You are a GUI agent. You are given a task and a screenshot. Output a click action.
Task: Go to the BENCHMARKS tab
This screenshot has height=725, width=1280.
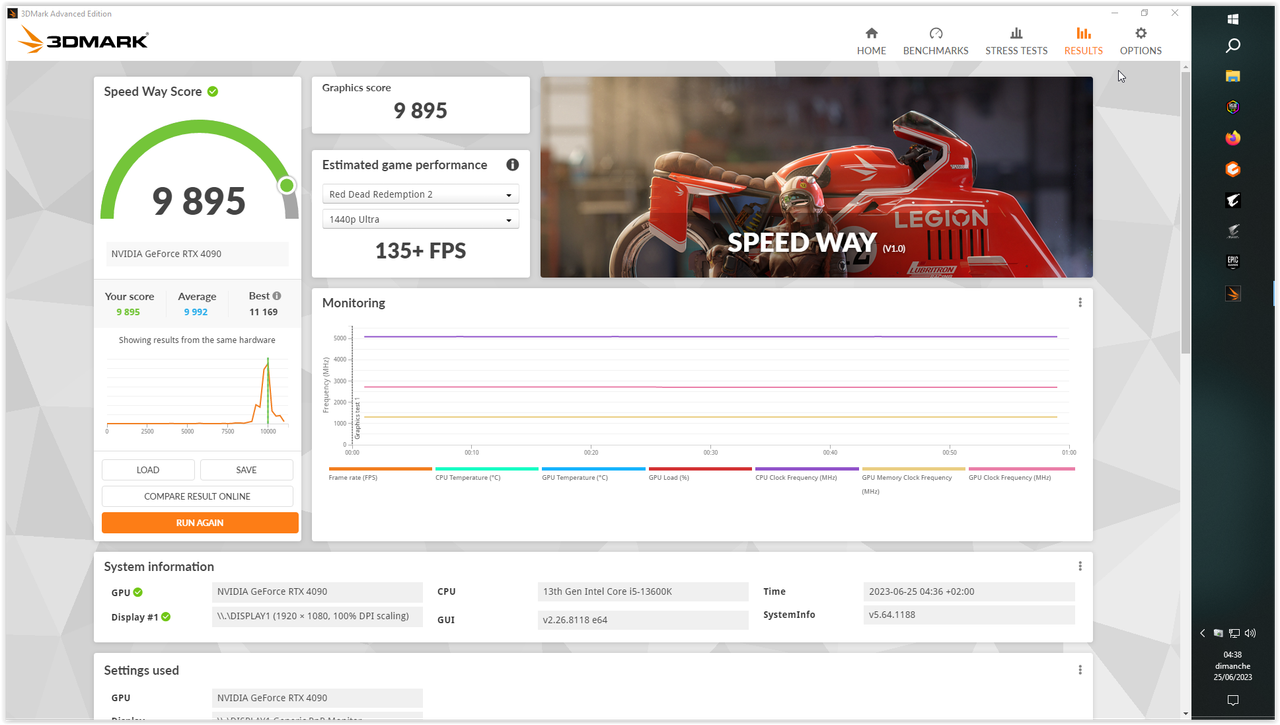pos(935,41)
